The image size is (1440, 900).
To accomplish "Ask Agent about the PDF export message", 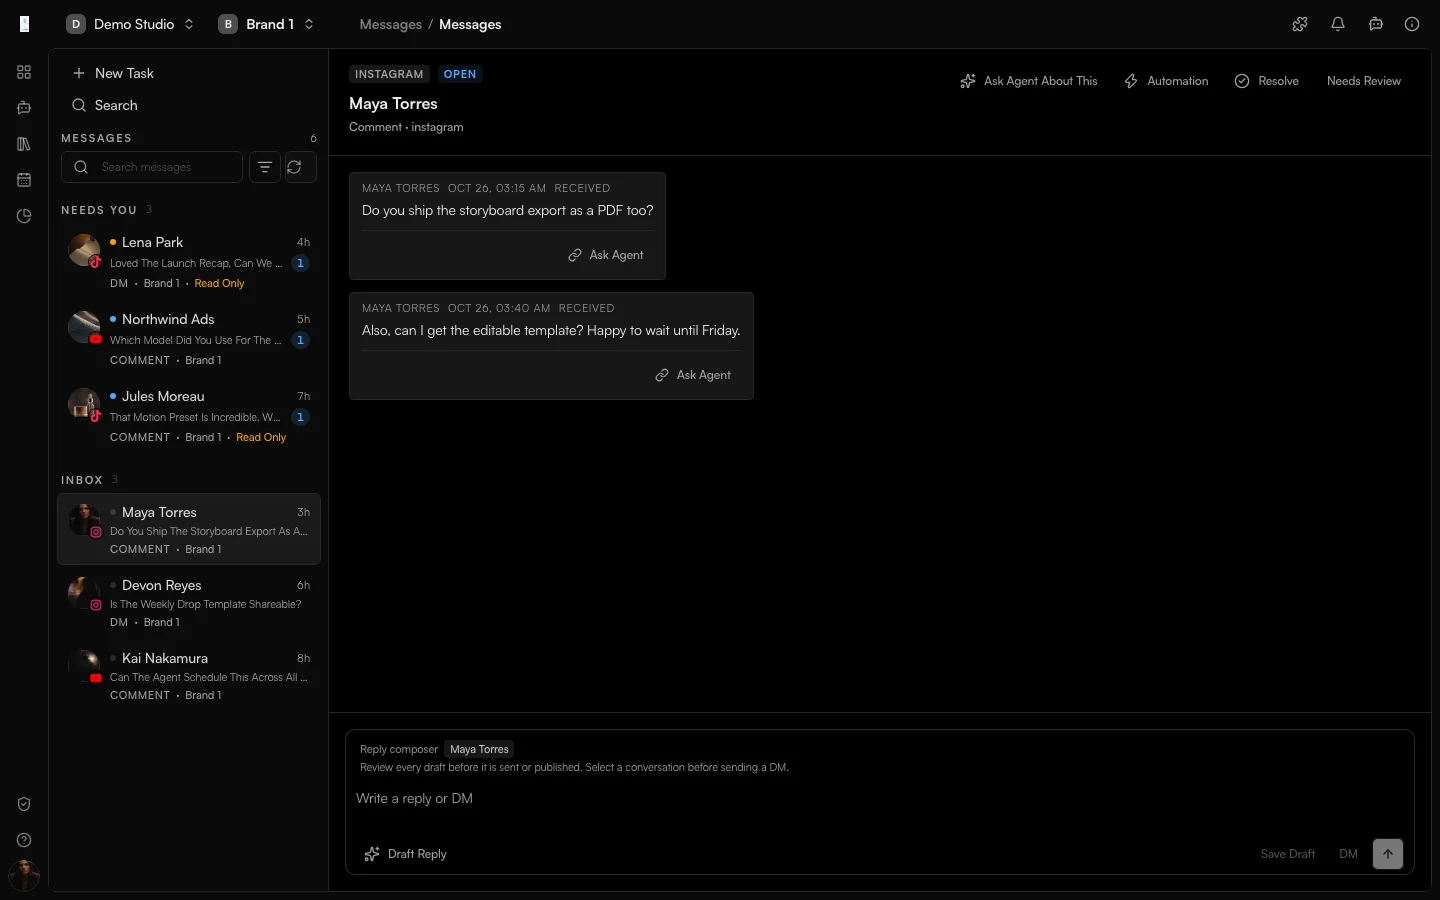I will [606, 255].
